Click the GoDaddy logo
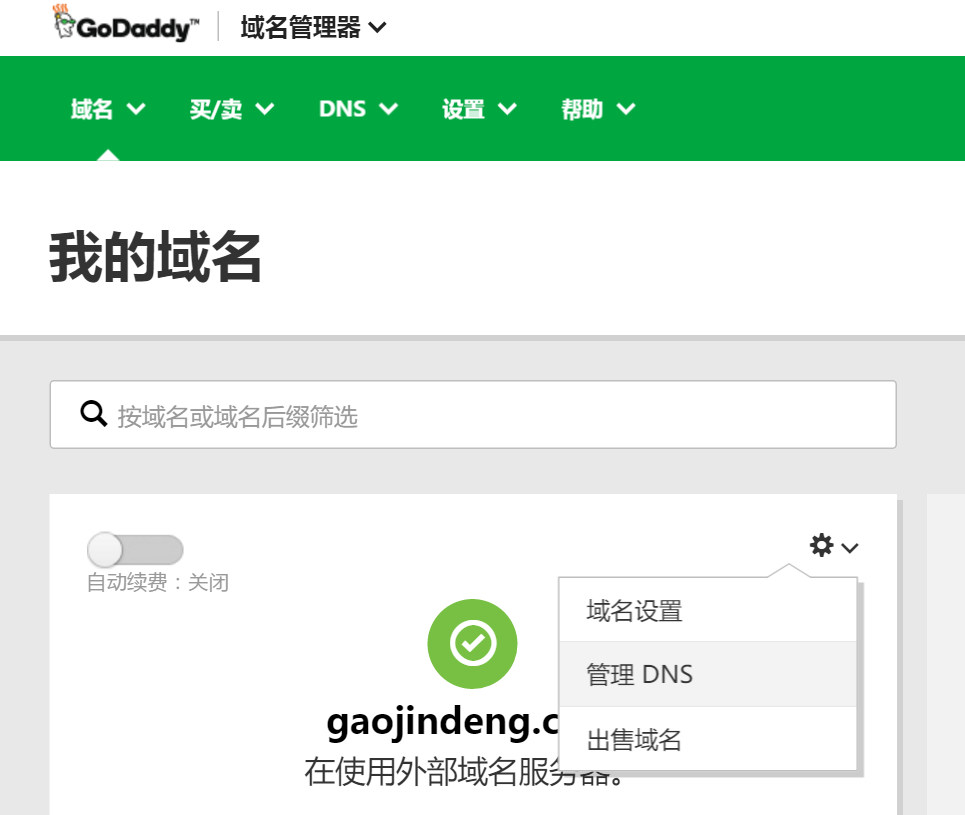965x815 pixels. point(126,23)
